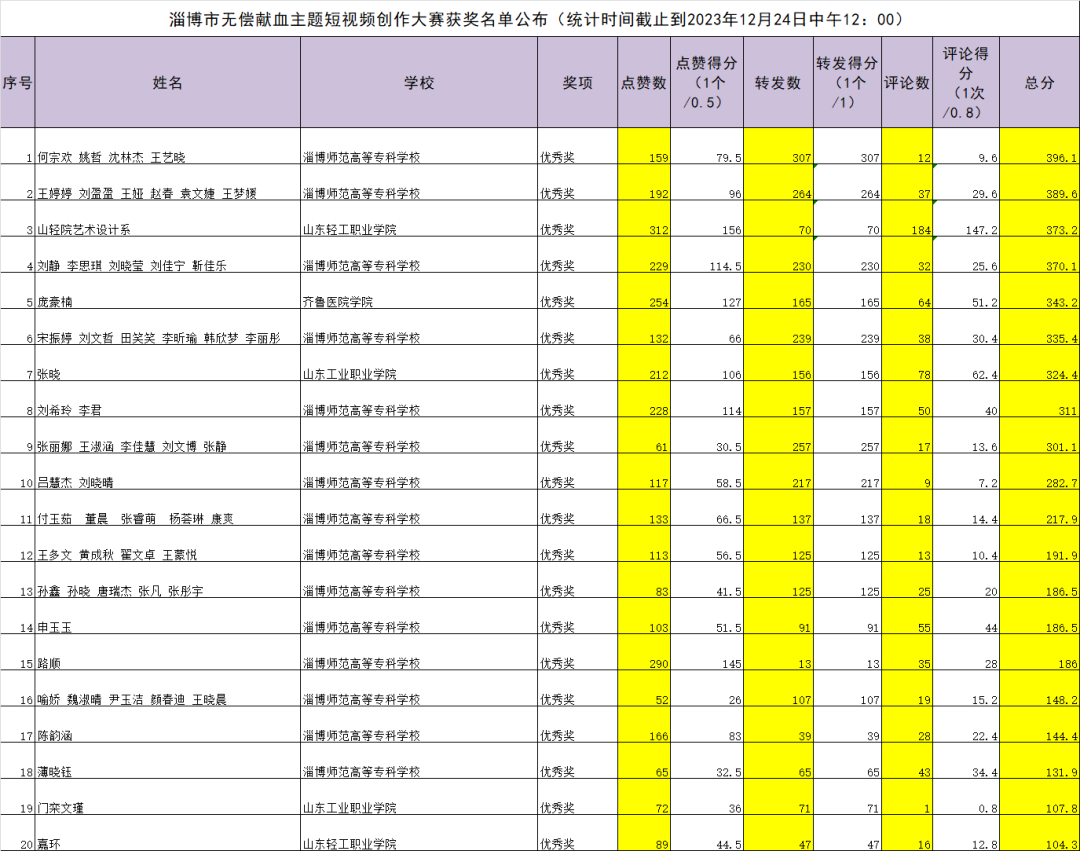Select comment score 0.8
This screenshot has height=851, width=1080.
pos(966,797)
